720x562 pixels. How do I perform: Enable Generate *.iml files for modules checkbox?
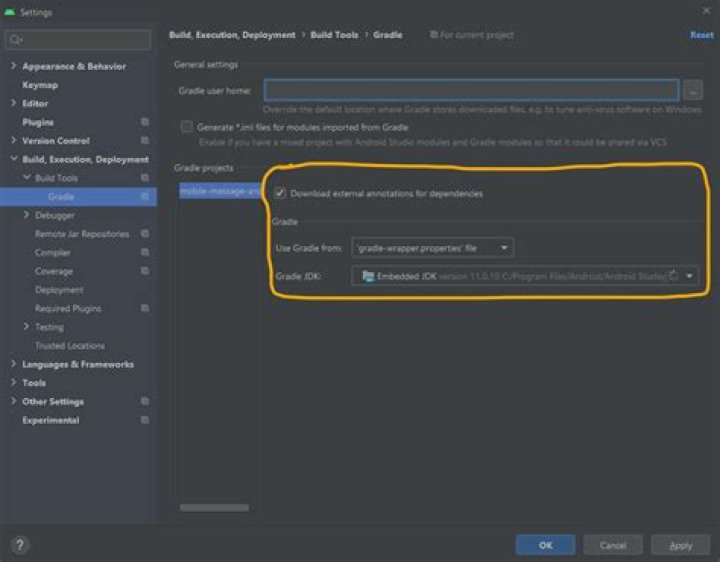click(186, 127)
